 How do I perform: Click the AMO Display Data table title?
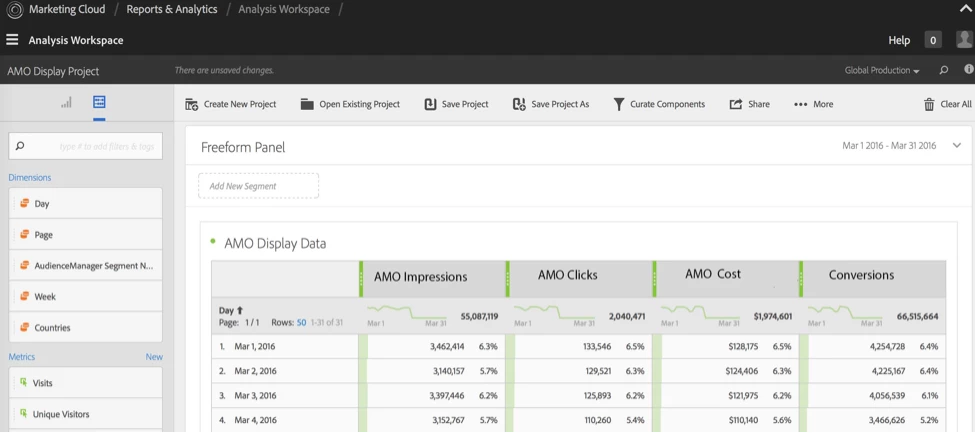pyautogui.click(x=275, y=243)
